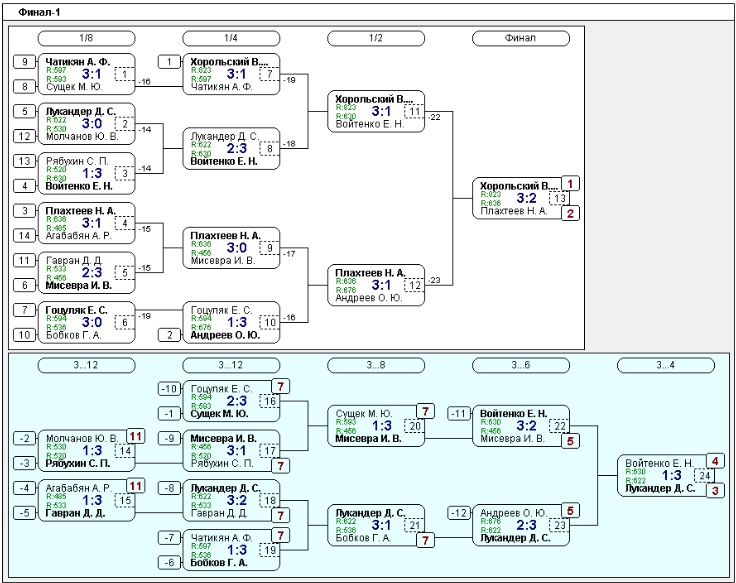Open match Войтенко vs Мисевра 3:2

[521, 426]
